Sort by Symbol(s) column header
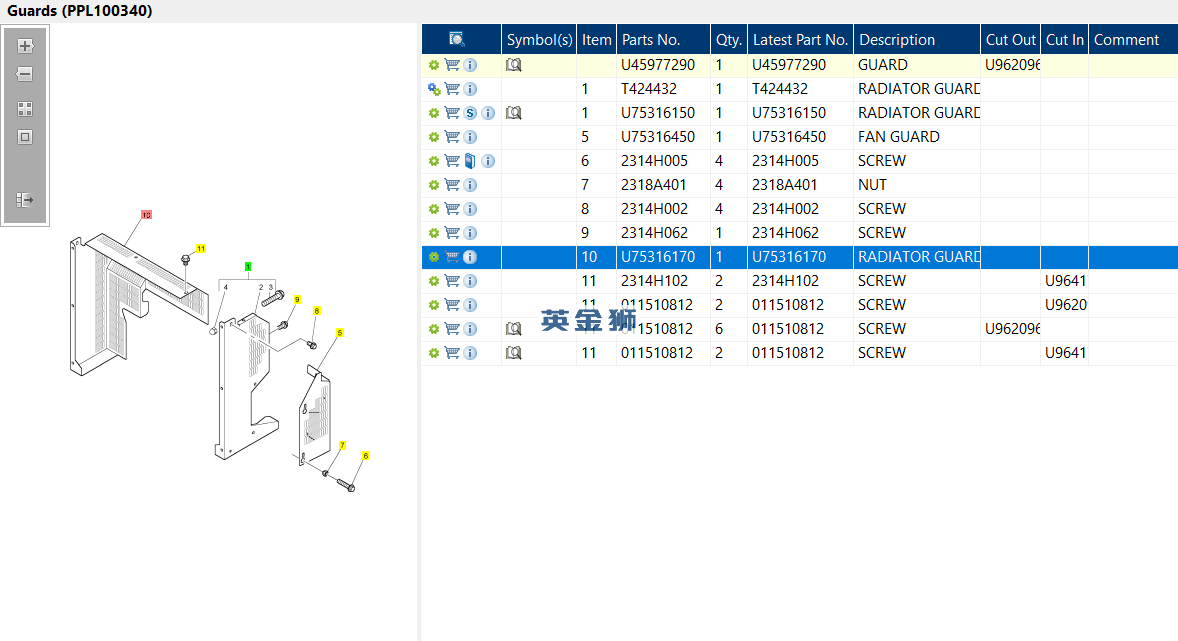 [x=539, y=40]
